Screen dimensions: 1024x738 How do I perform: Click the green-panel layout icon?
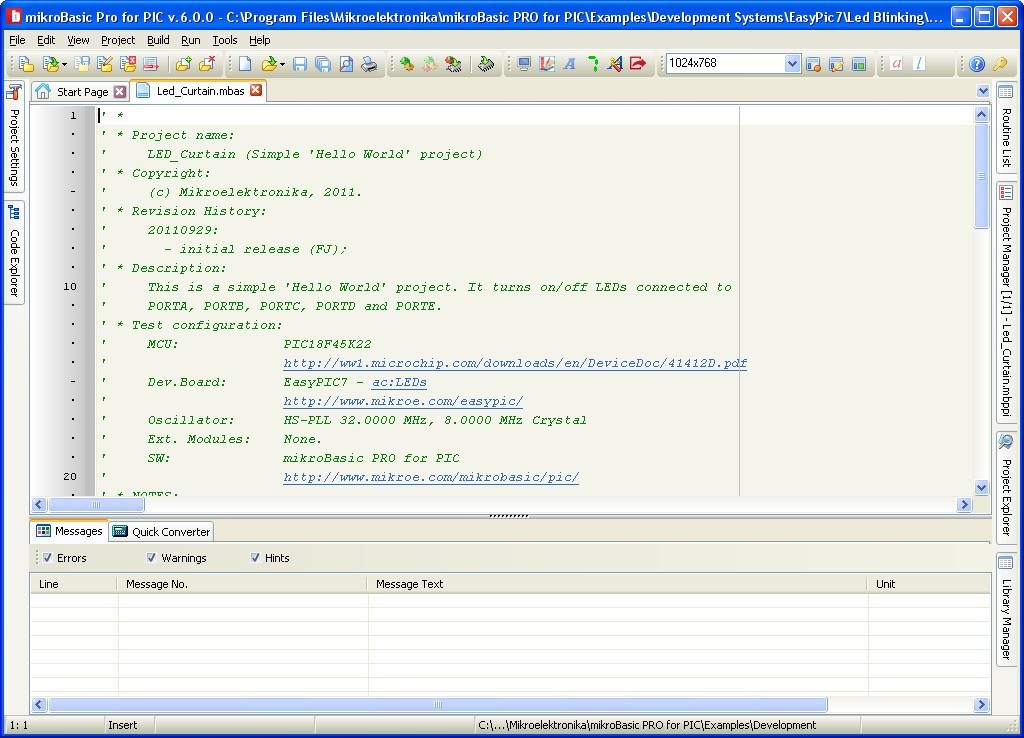click(859, 63)
